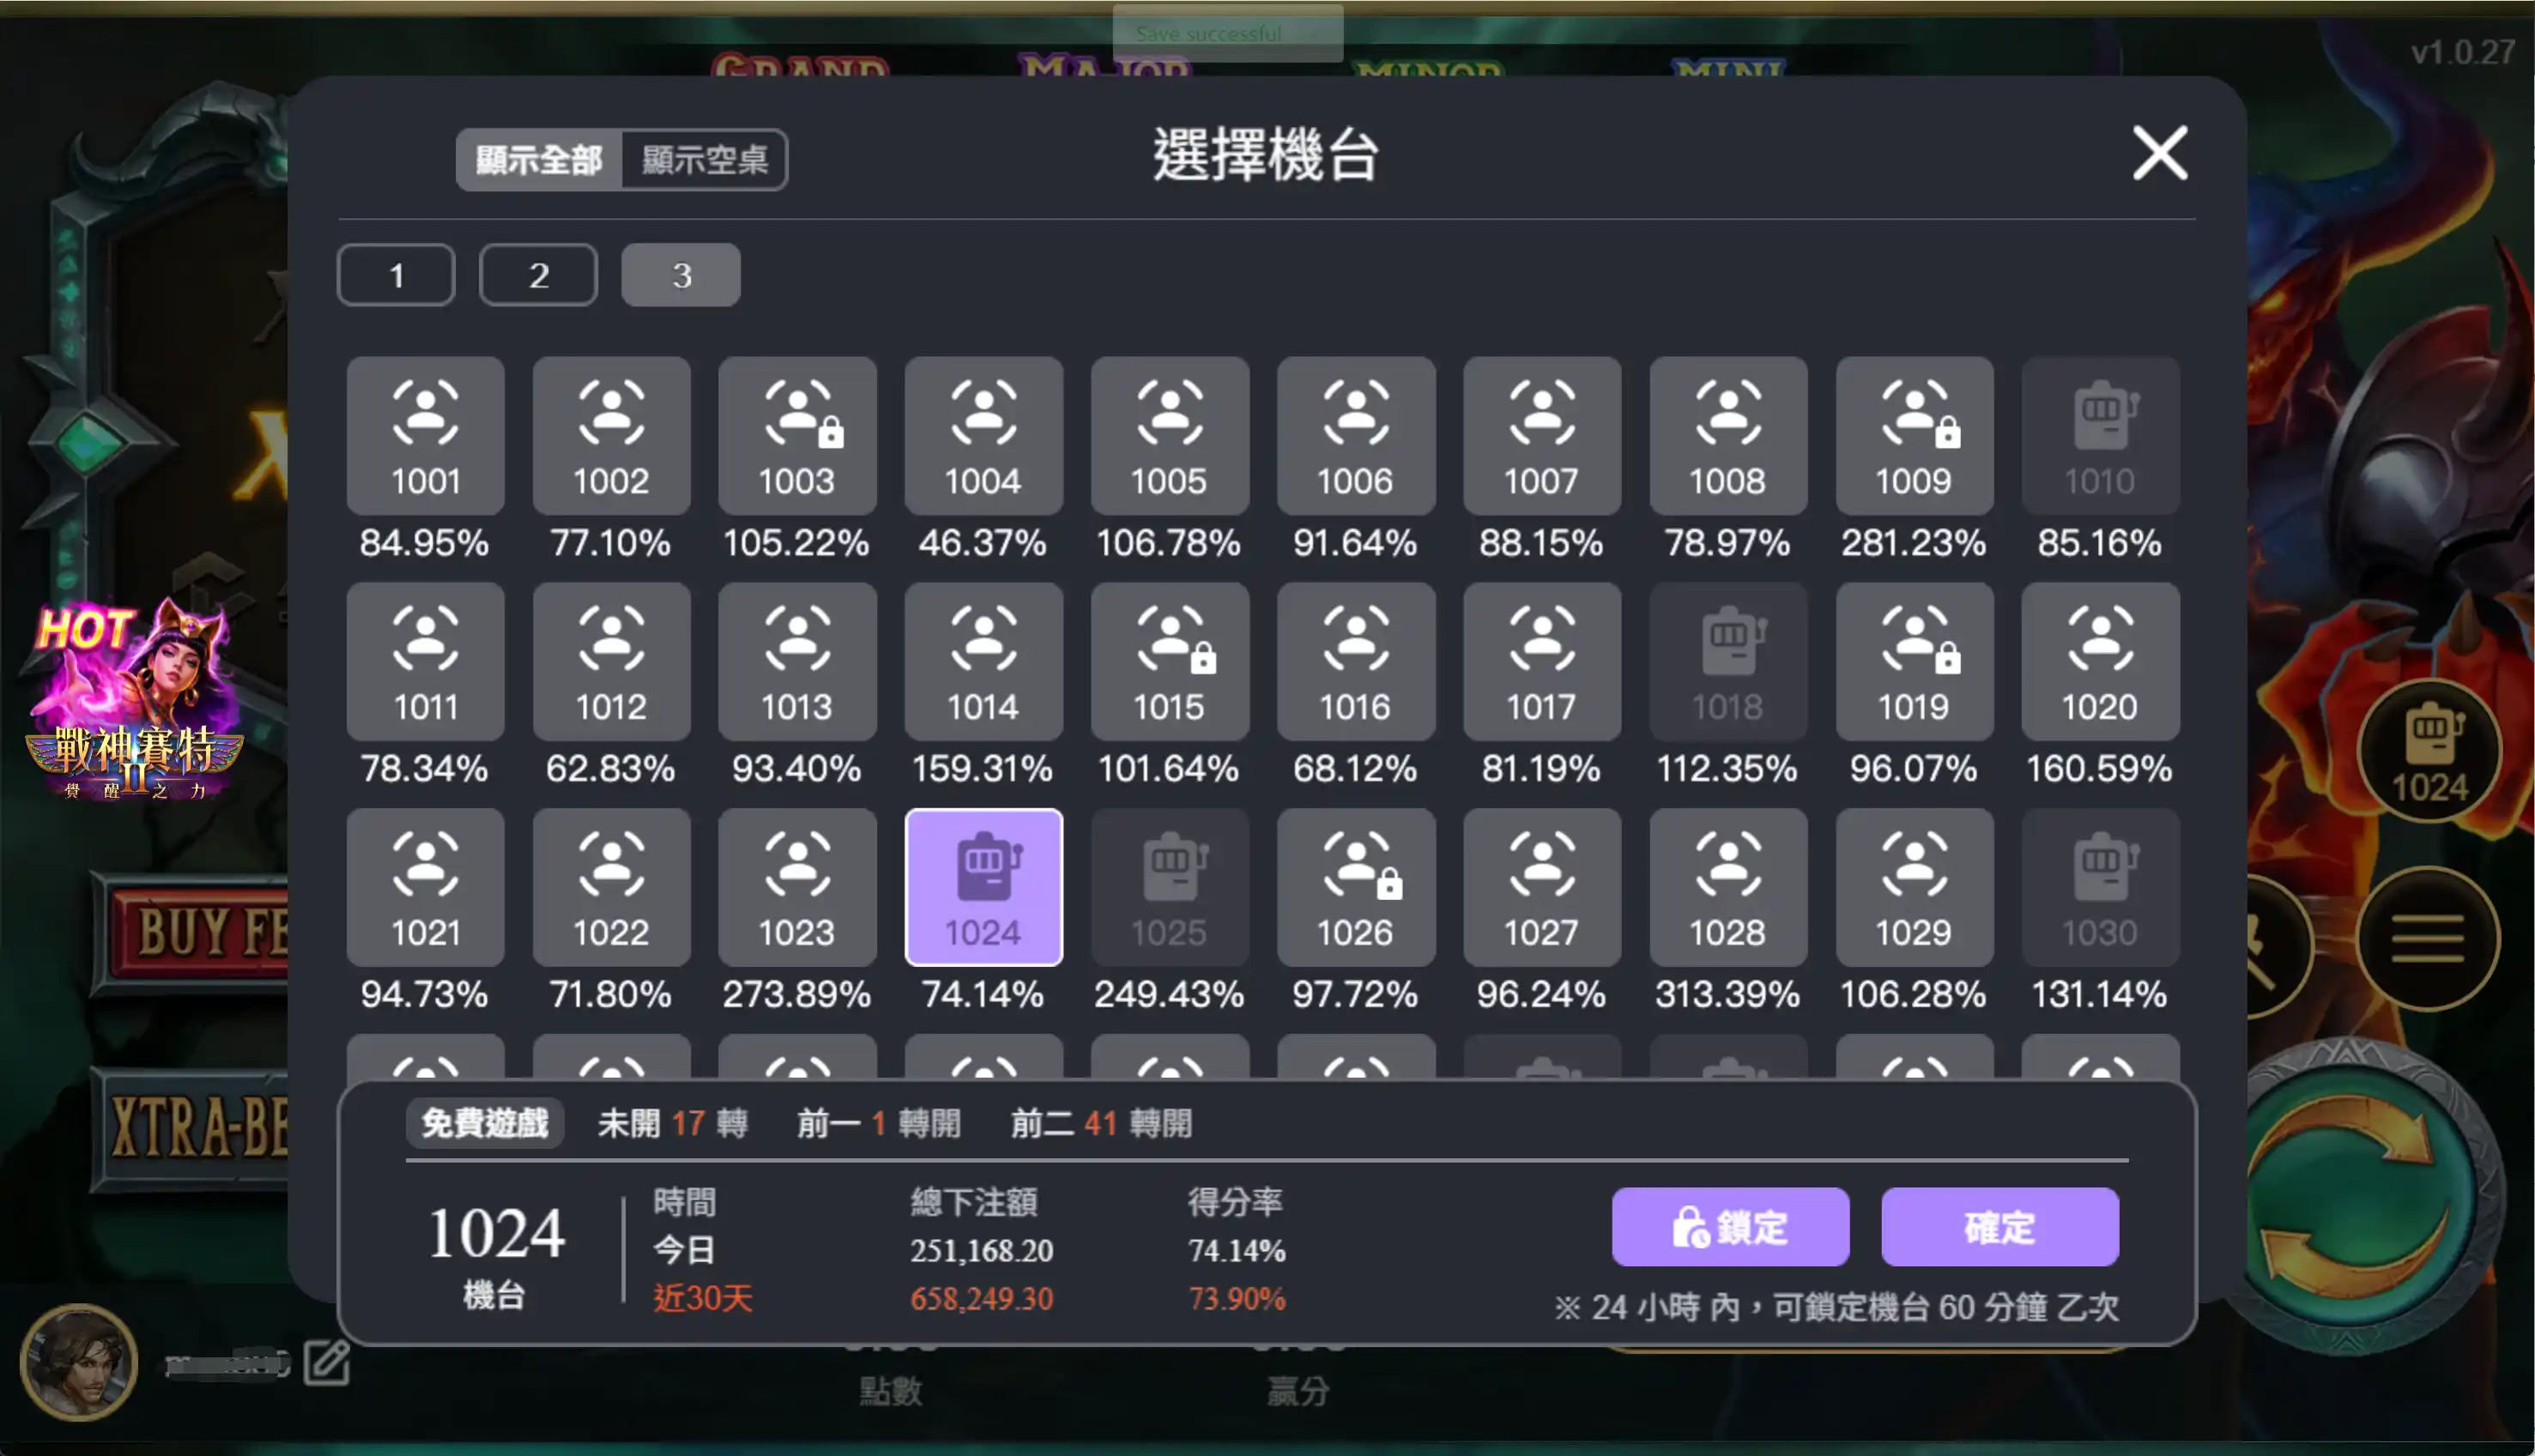Select machine 1013 tile

point(797,662)
